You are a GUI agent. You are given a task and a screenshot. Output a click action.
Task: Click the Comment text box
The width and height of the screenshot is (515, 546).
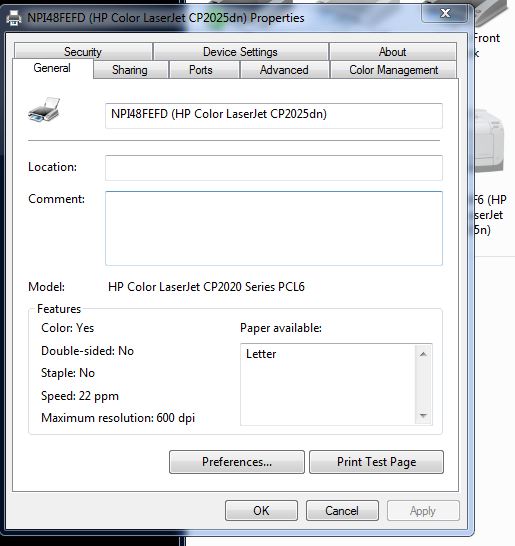(x=274, y=228)
